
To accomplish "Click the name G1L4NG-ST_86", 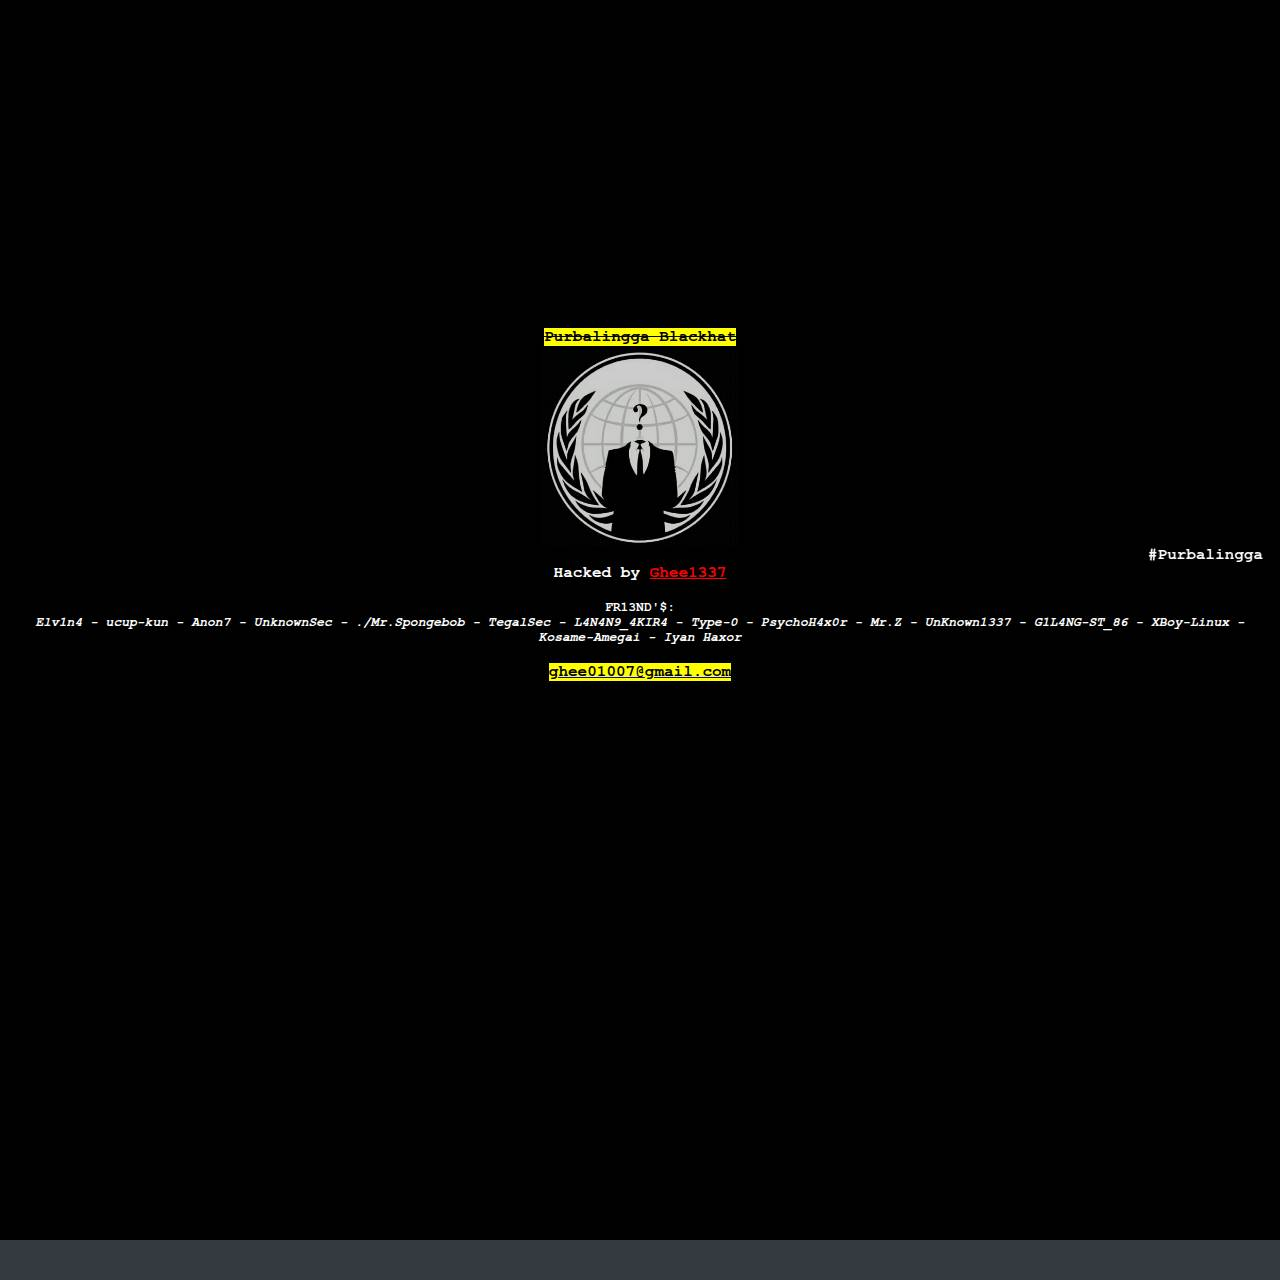I will [x=1081, y=622].
